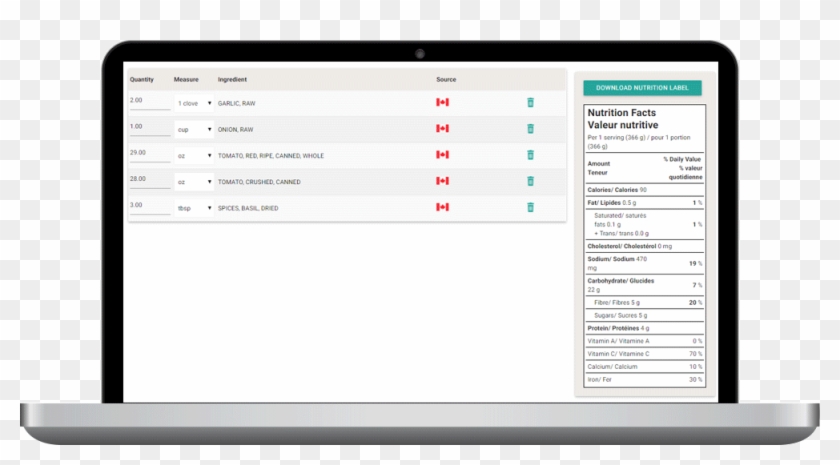Click trash icon for Tomato, Red, Ripe row
This screenshot has height=465, width=840.
click(530, 155)
